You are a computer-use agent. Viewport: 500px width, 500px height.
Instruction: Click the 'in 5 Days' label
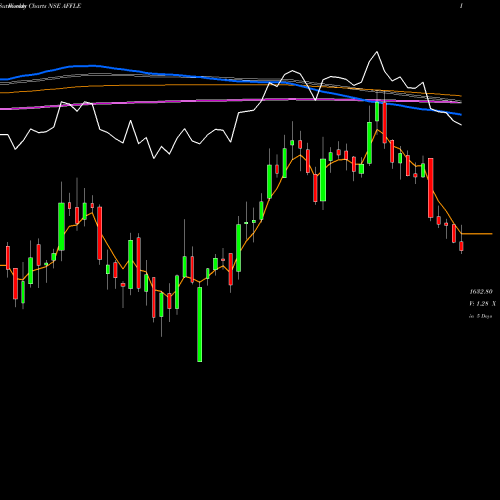(480, 316)
